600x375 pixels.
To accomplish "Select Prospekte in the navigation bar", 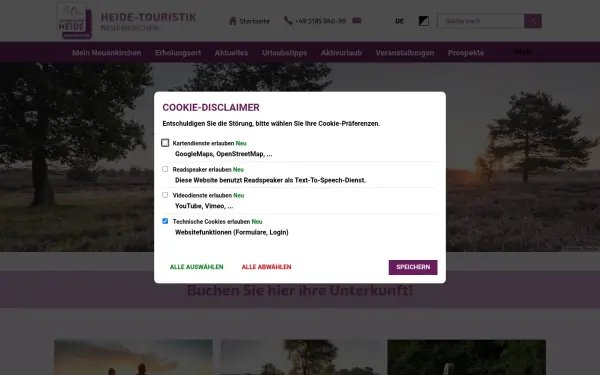I will [466, 53].
